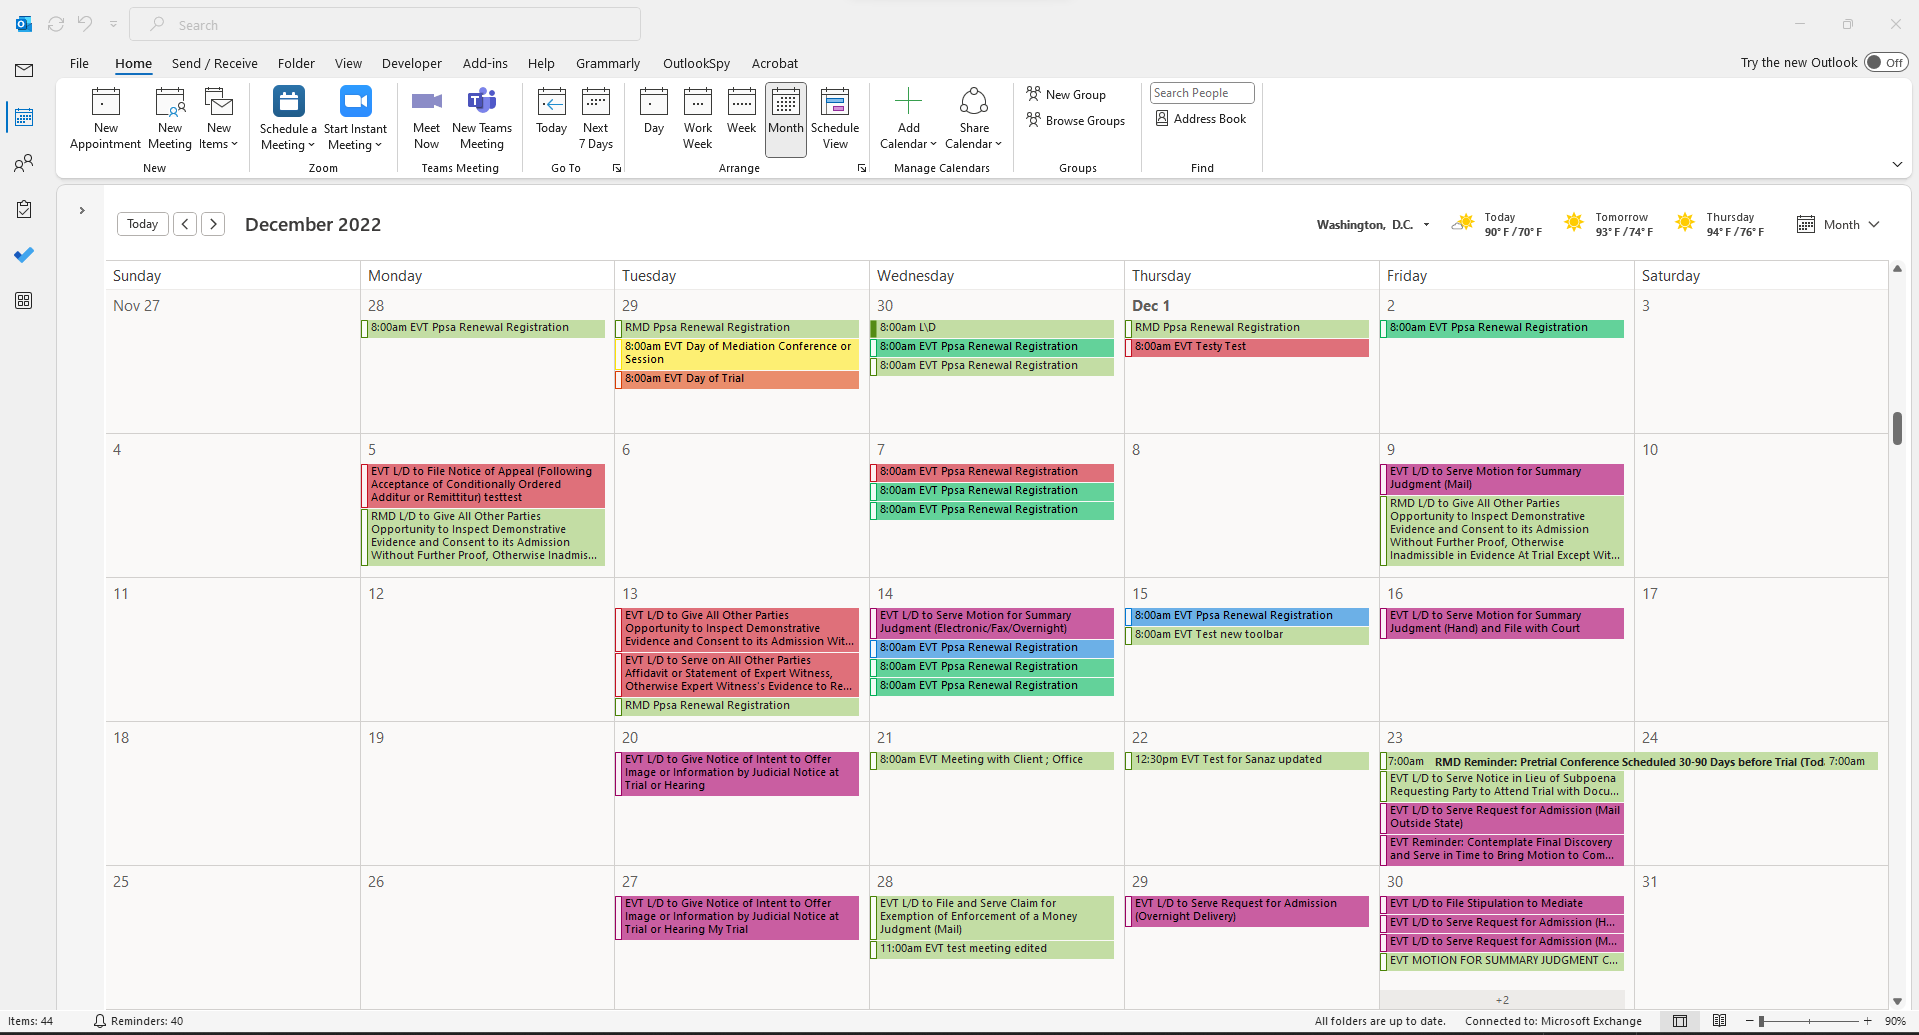This screenshot has height=1035, width=1919.
Task: Go to the previous month
Action: point(185,224)
